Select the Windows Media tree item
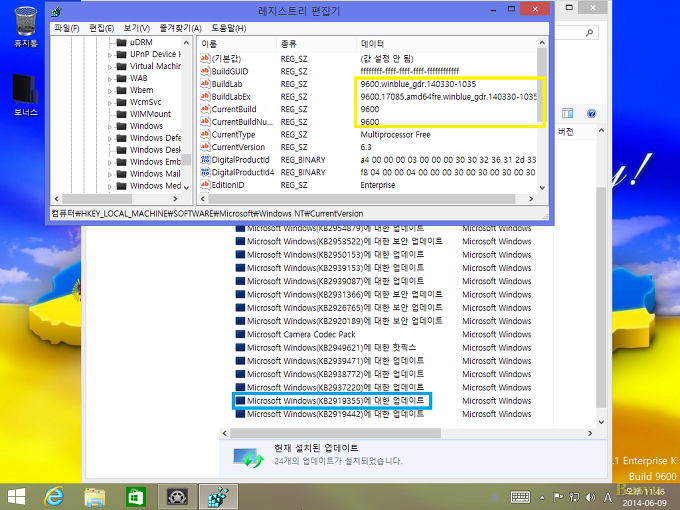Viewport: 680px width, 510px height. point(155,186)
